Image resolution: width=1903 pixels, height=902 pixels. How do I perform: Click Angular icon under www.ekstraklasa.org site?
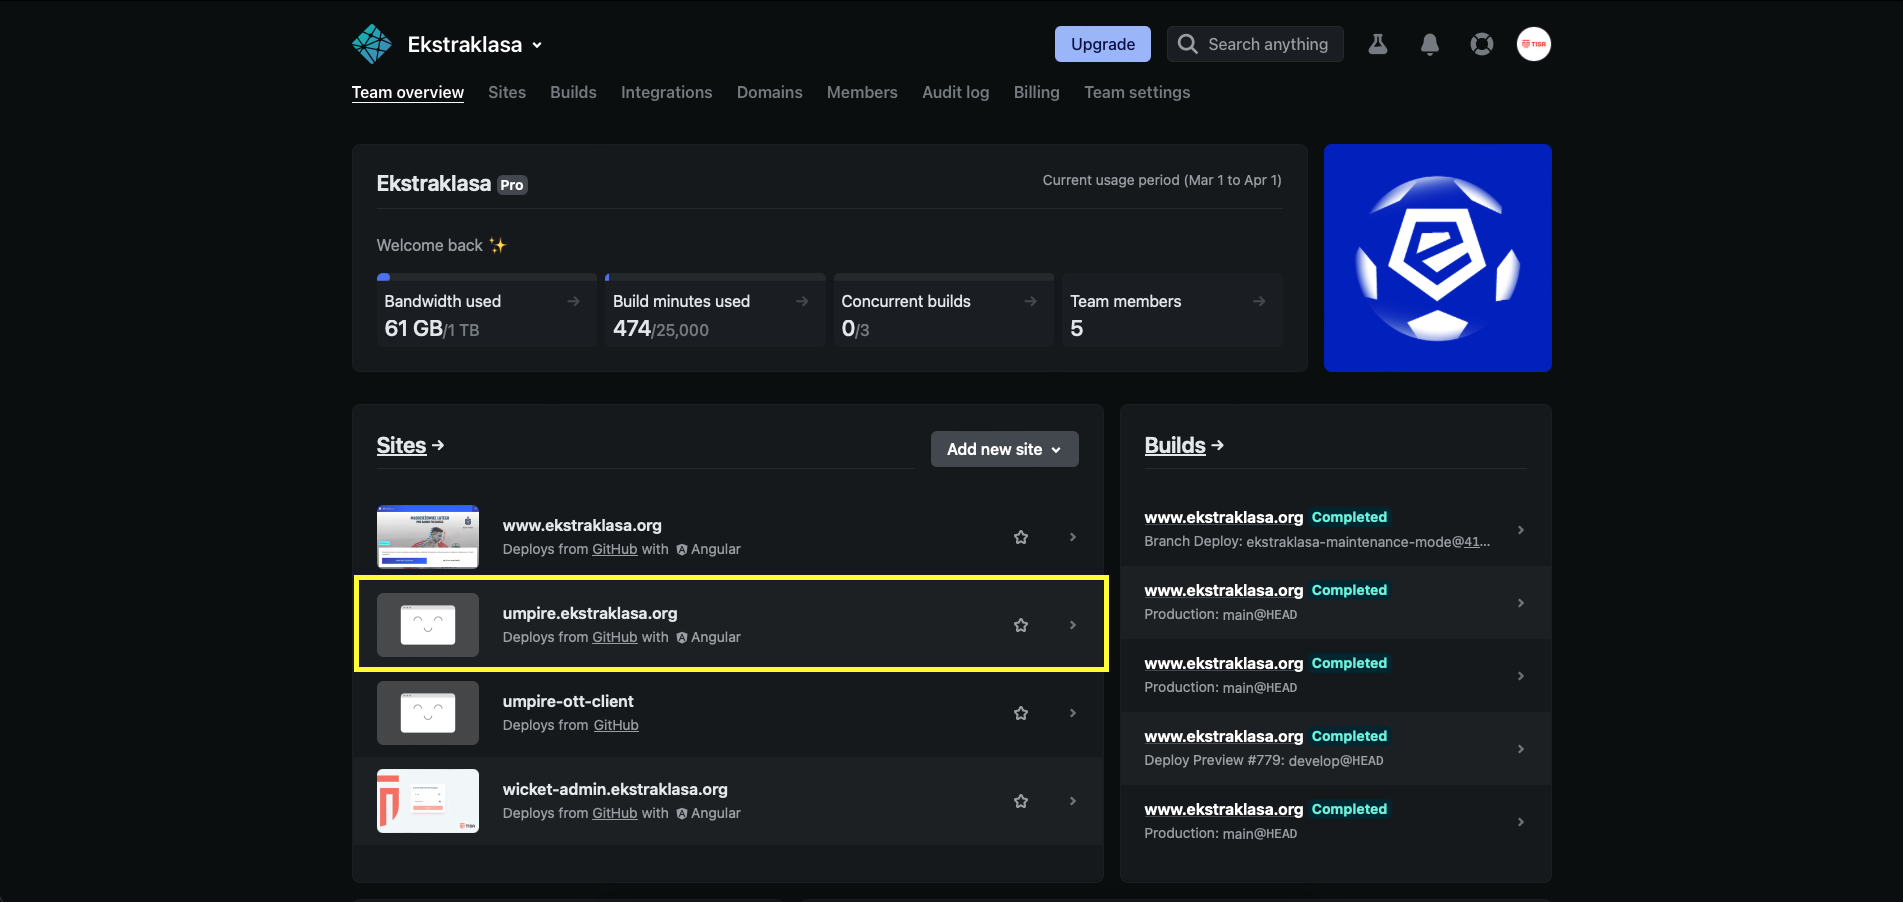[682, 550]
